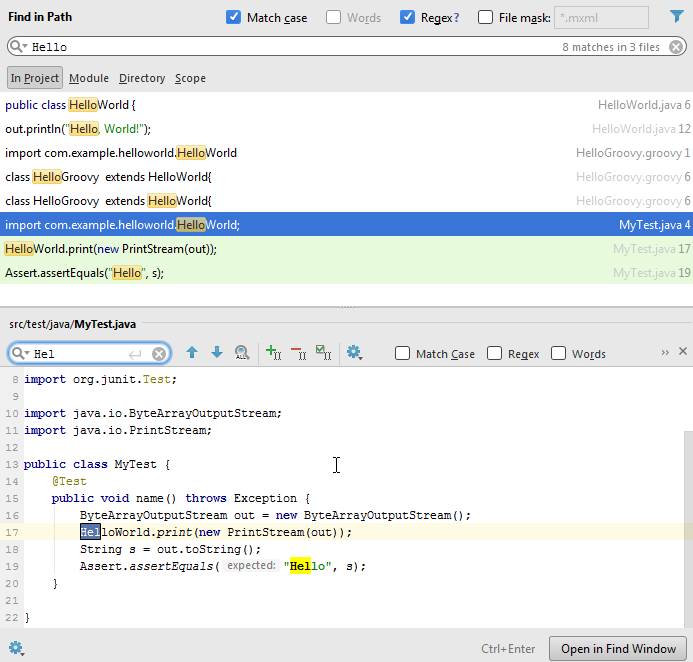Jump to next occurrence with down arrow
693x662 pixels.
[216, 353]
